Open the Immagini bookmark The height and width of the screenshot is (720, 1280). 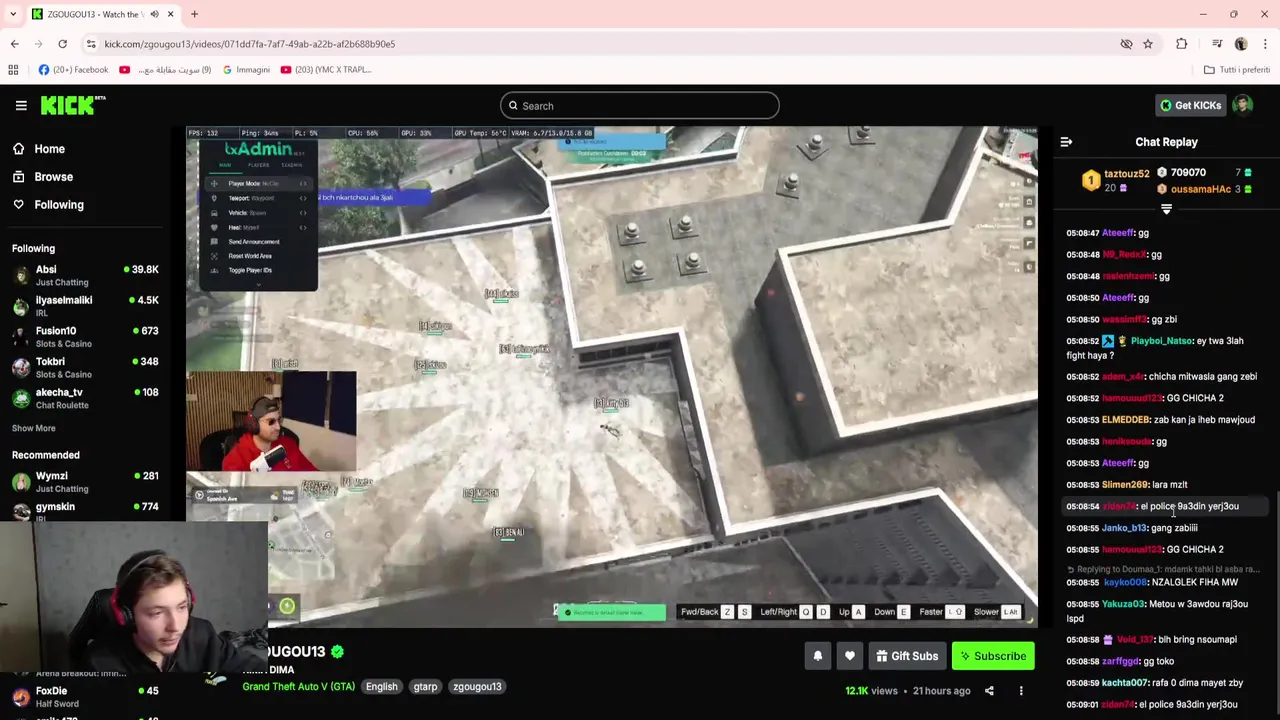(246, 70)
